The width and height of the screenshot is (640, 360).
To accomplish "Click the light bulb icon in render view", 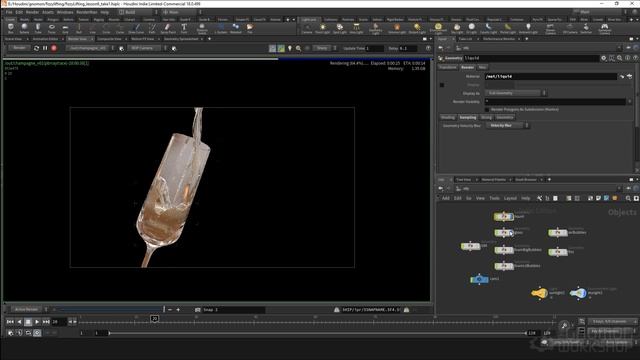I will point(290,48).
